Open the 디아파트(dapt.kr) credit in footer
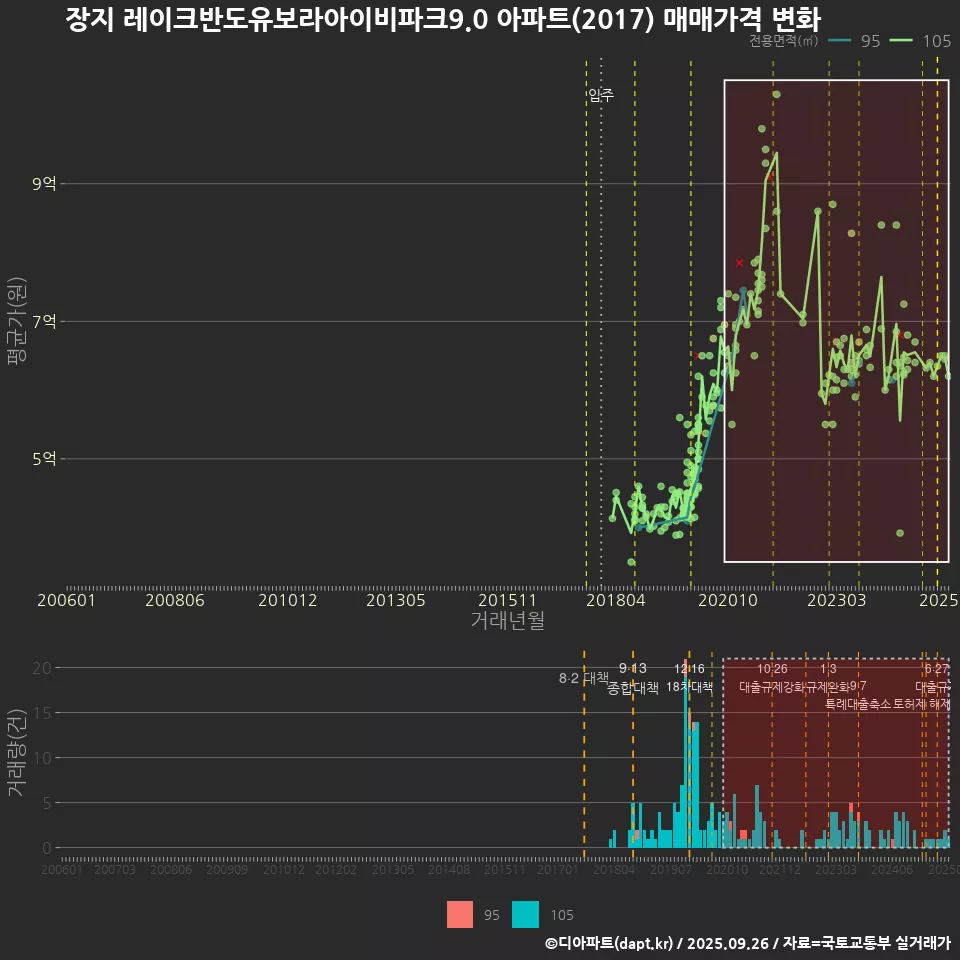This screenshot has width=960, height=960. click(x=611, y=943)
